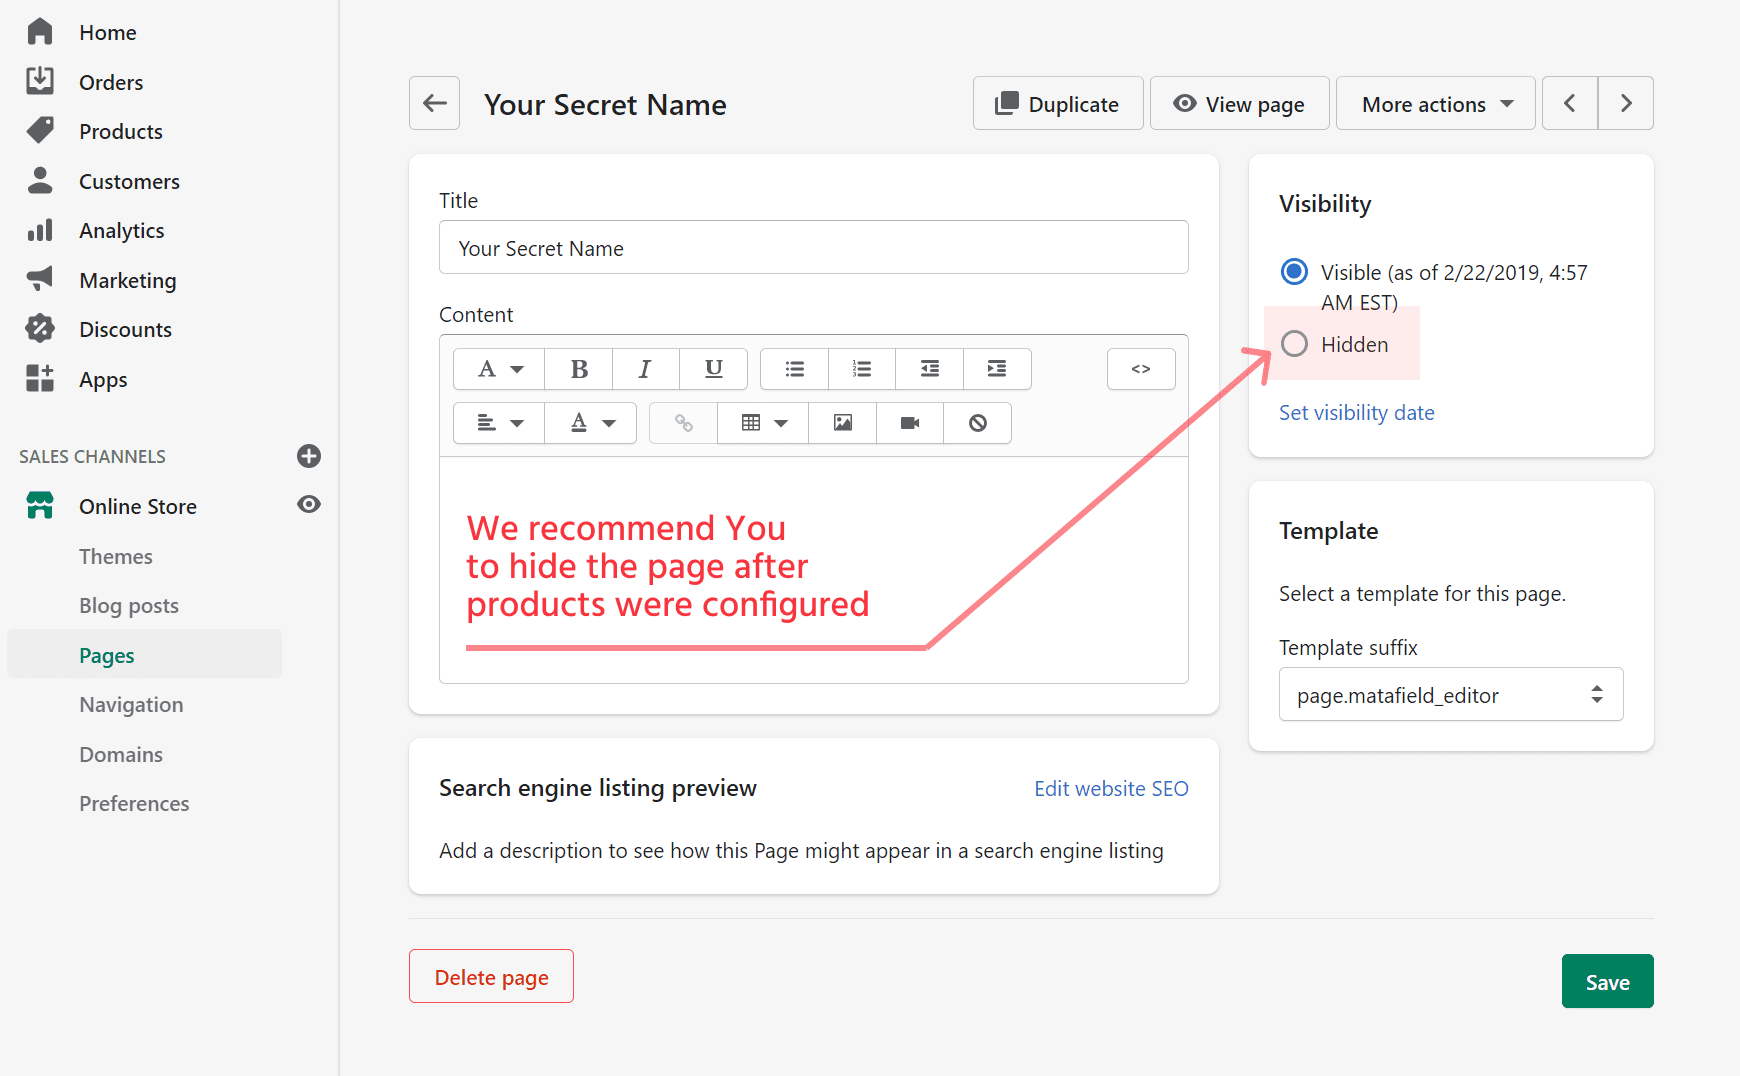The height and width of the screenshot is (1076, 1740).
Task: Select the Visible radio button
Action: click(1294, 271)
